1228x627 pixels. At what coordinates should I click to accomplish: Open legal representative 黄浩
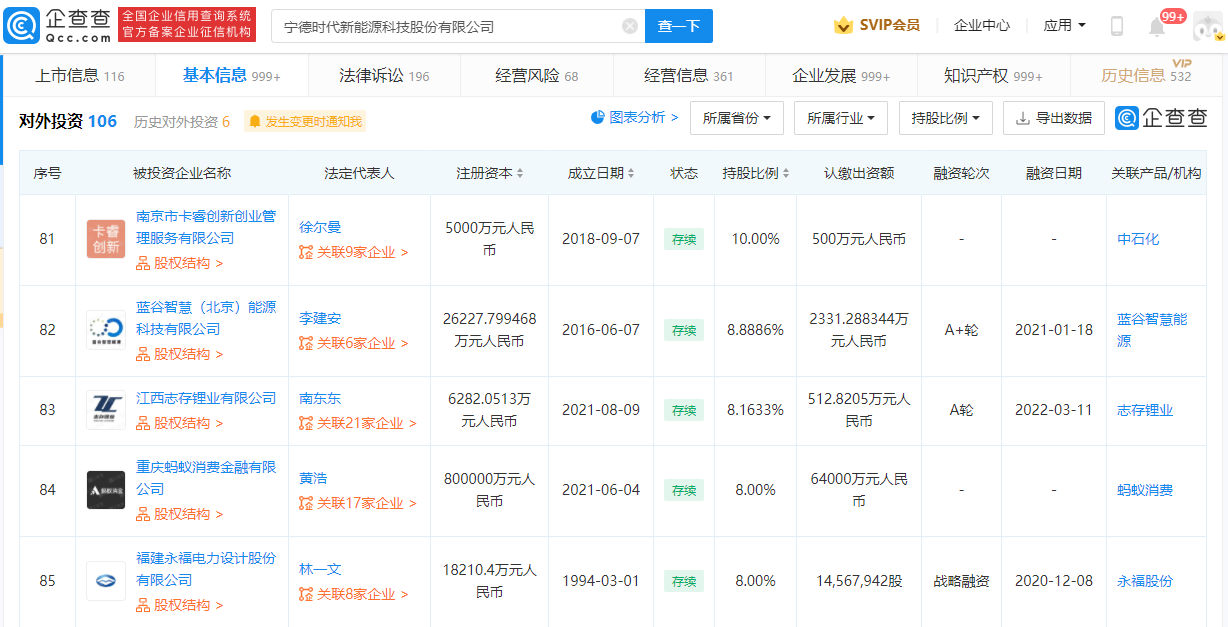click(313, 478)
